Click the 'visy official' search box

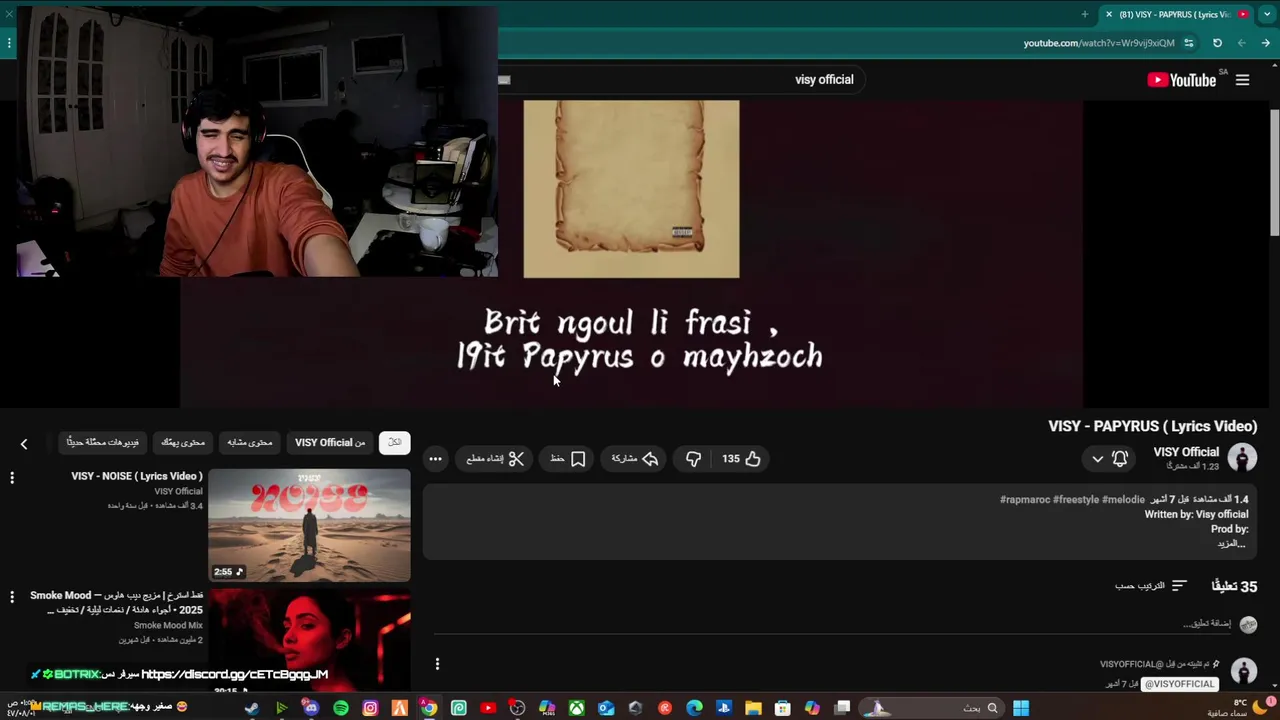(680, 79)
